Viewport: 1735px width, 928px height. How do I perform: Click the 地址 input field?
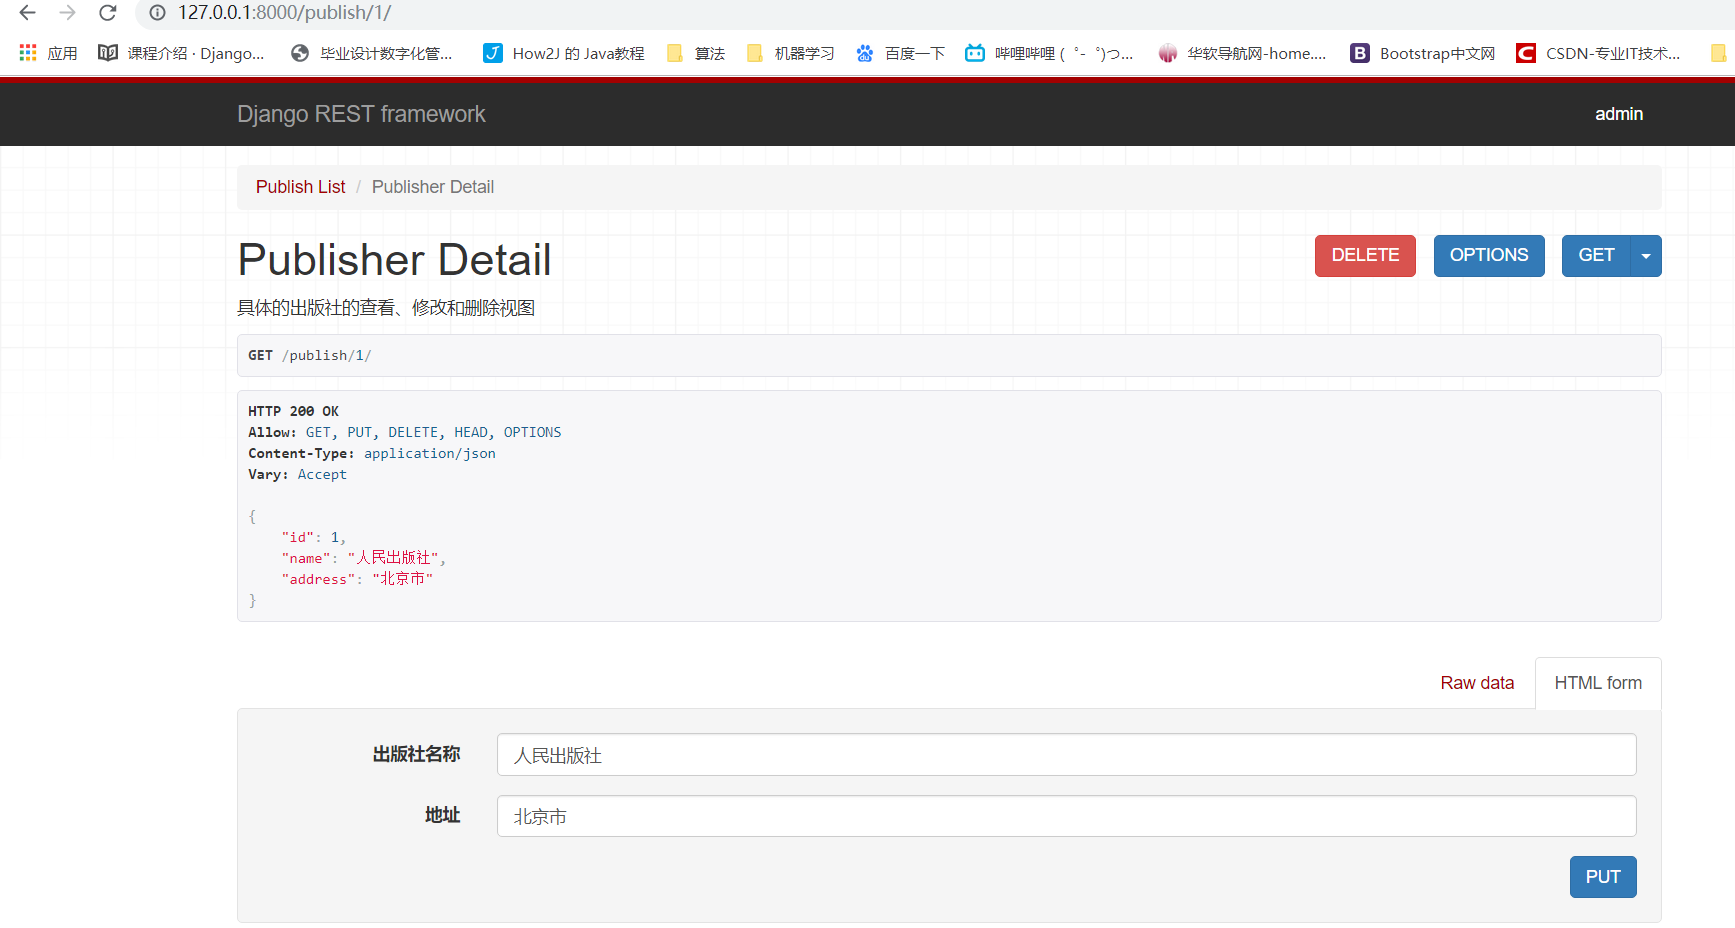point(1066,816)
